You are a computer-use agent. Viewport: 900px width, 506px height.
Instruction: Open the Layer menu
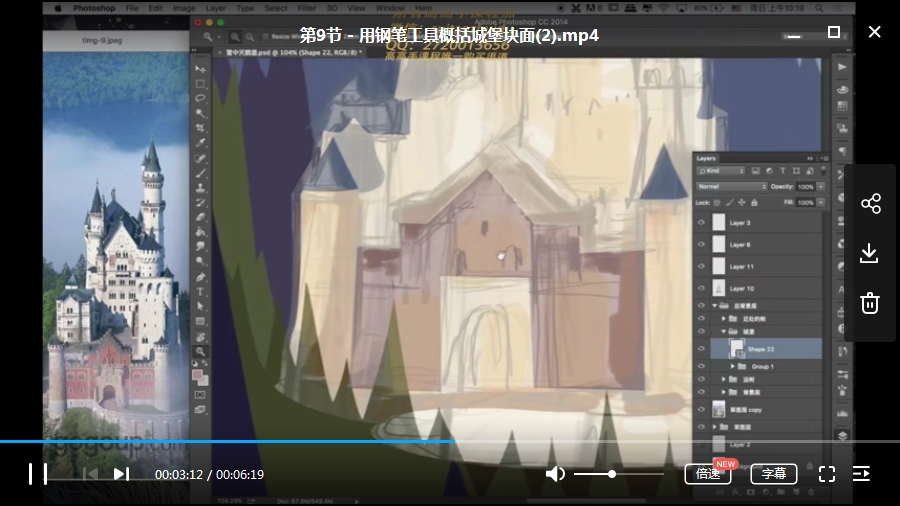pyautogui.click(x=215, y=8)
